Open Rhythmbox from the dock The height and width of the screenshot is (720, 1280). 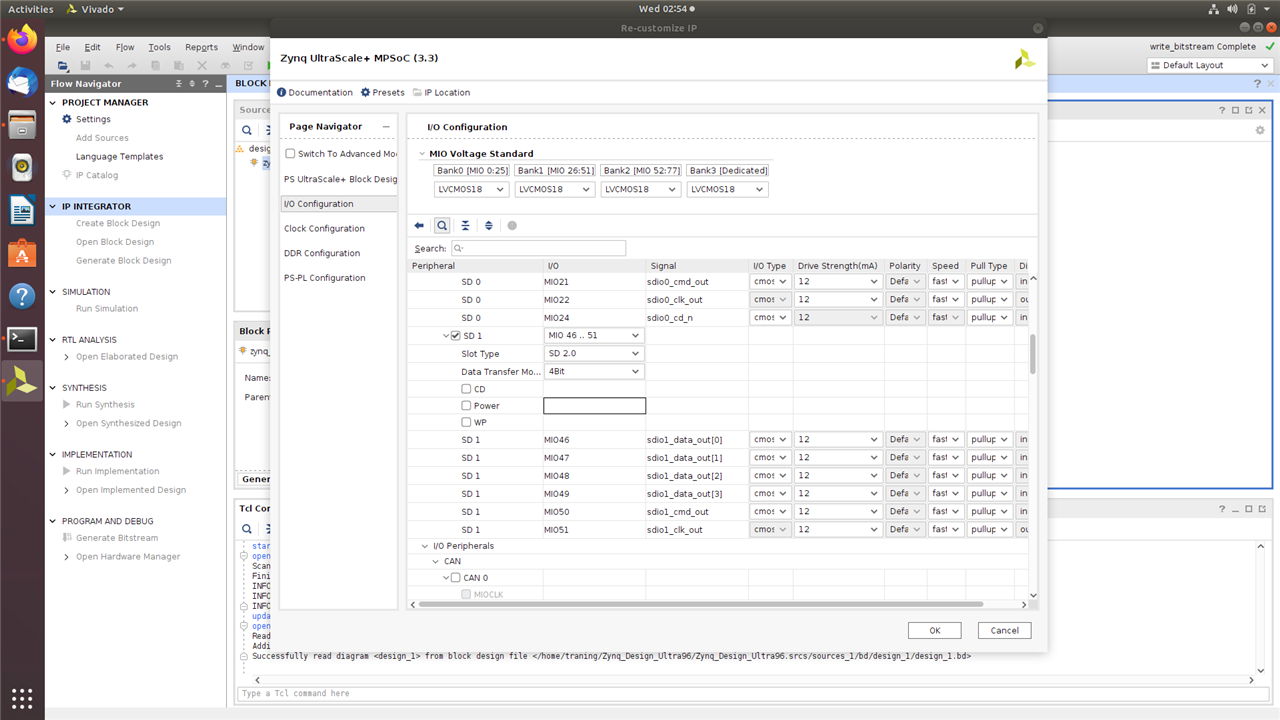point(22,167)
